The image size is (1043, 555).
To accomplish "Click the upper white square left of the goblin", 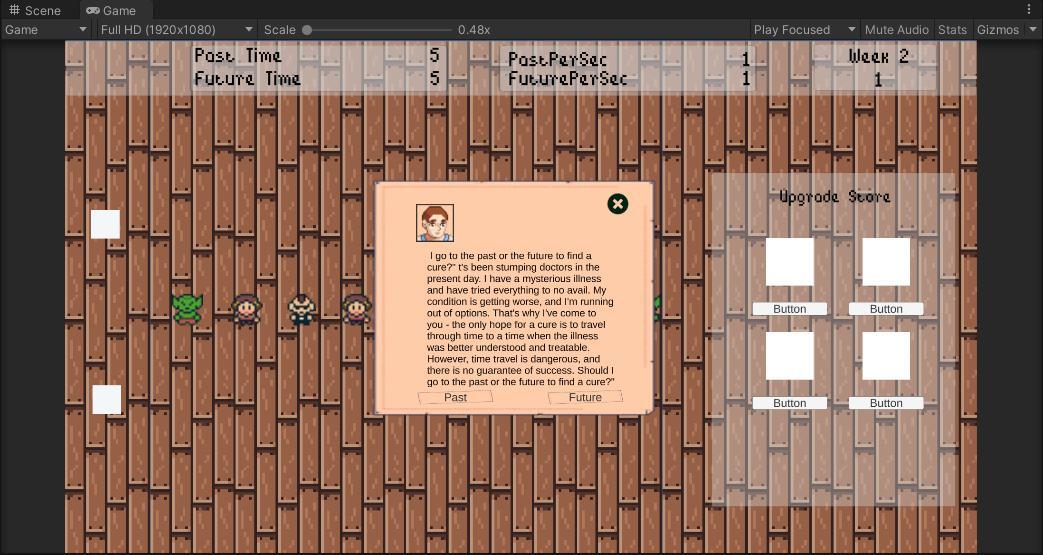I will pos(105,224).
